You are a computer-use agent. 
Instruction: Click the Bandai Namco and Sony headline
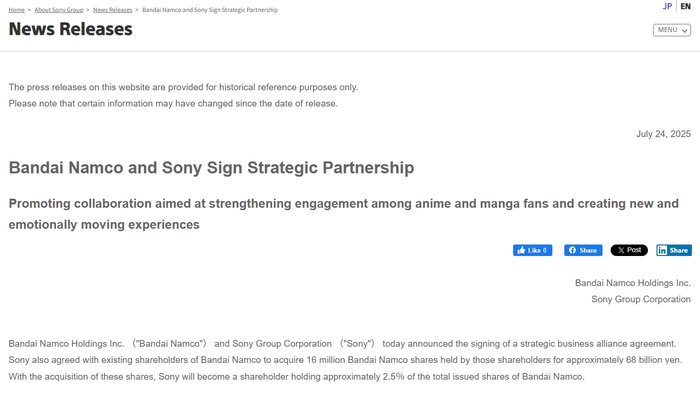coord(211,168)
